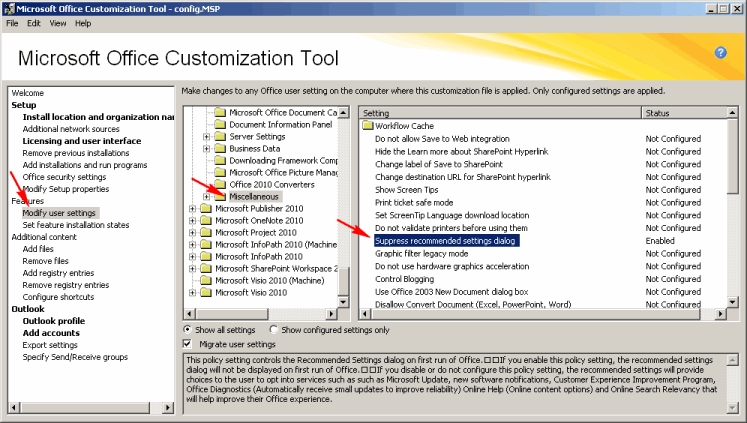Image resolution: width=747 pixels, height=423 pixels.
Task: Select Control Blogging setting
Action: tap(404, 279)
